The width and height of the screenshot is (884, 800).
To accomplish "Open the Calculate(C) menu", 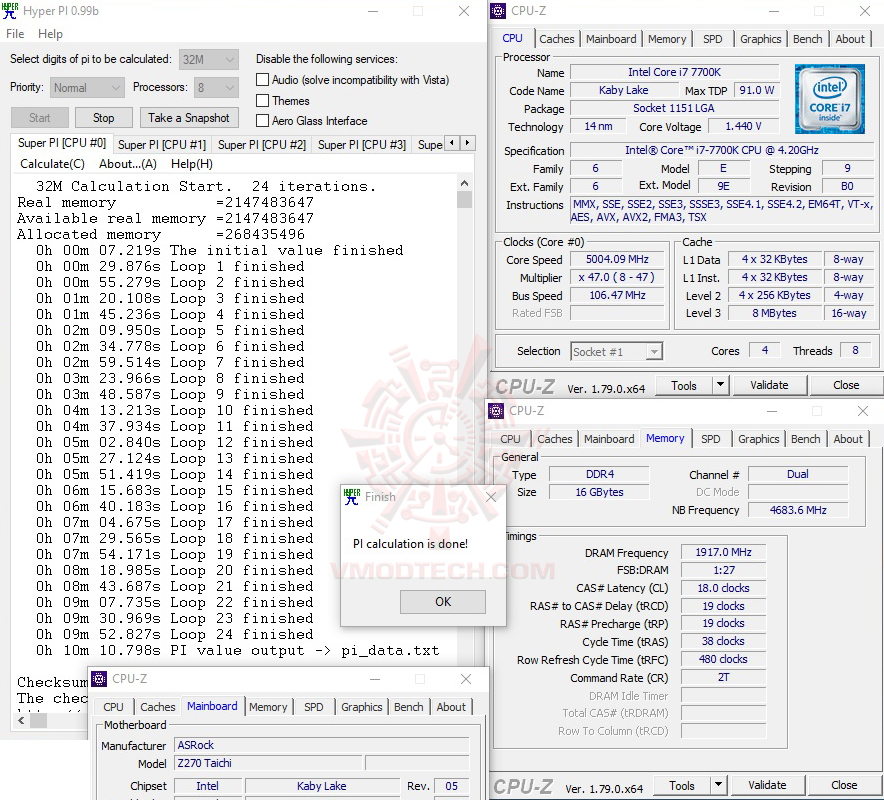I will point(52,164).
